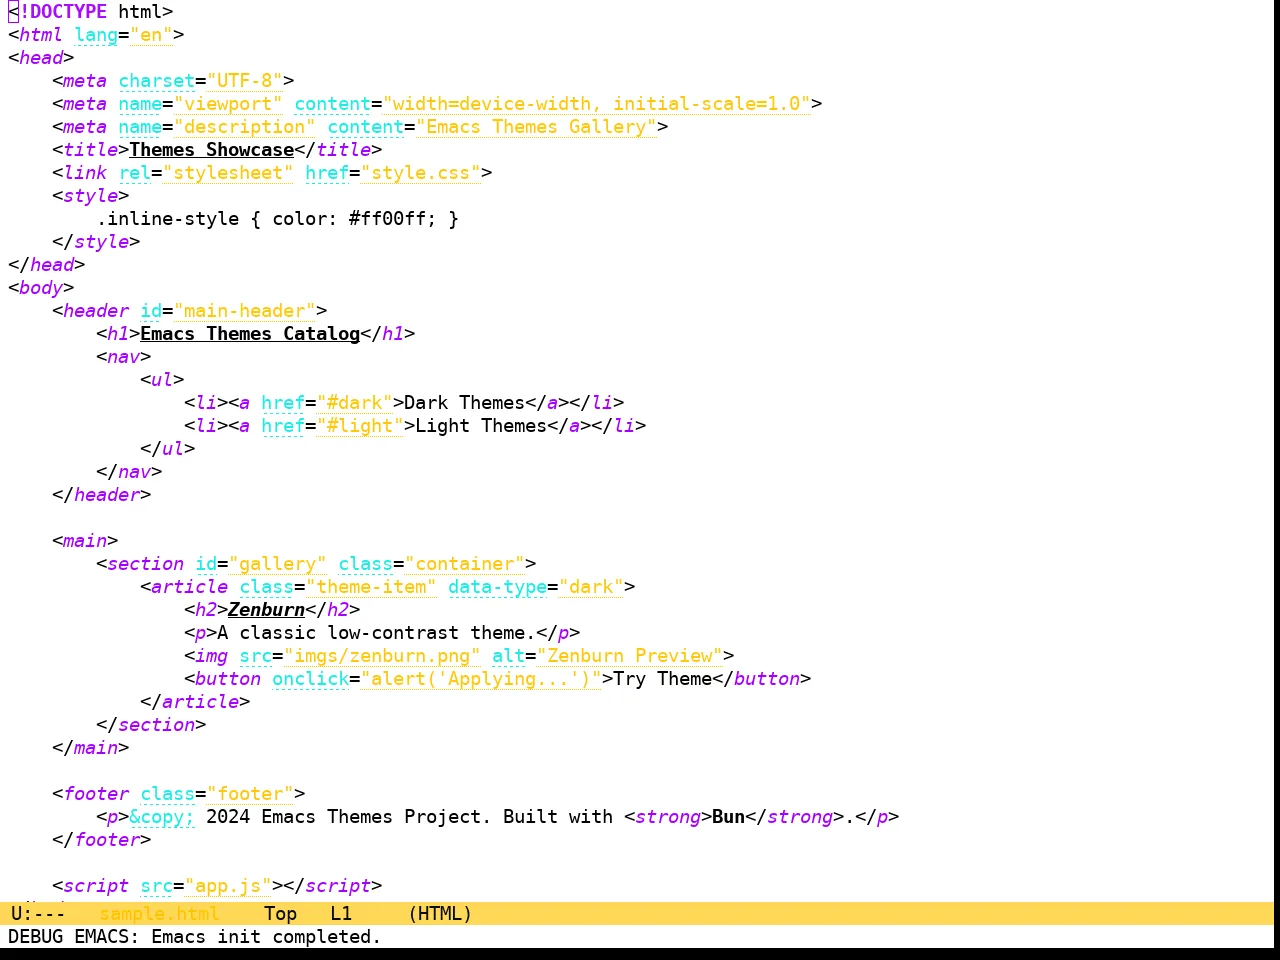Click the "alert('Applying...')" handler string
This screenshot has width=1280, height=960.
coord(481,679)
